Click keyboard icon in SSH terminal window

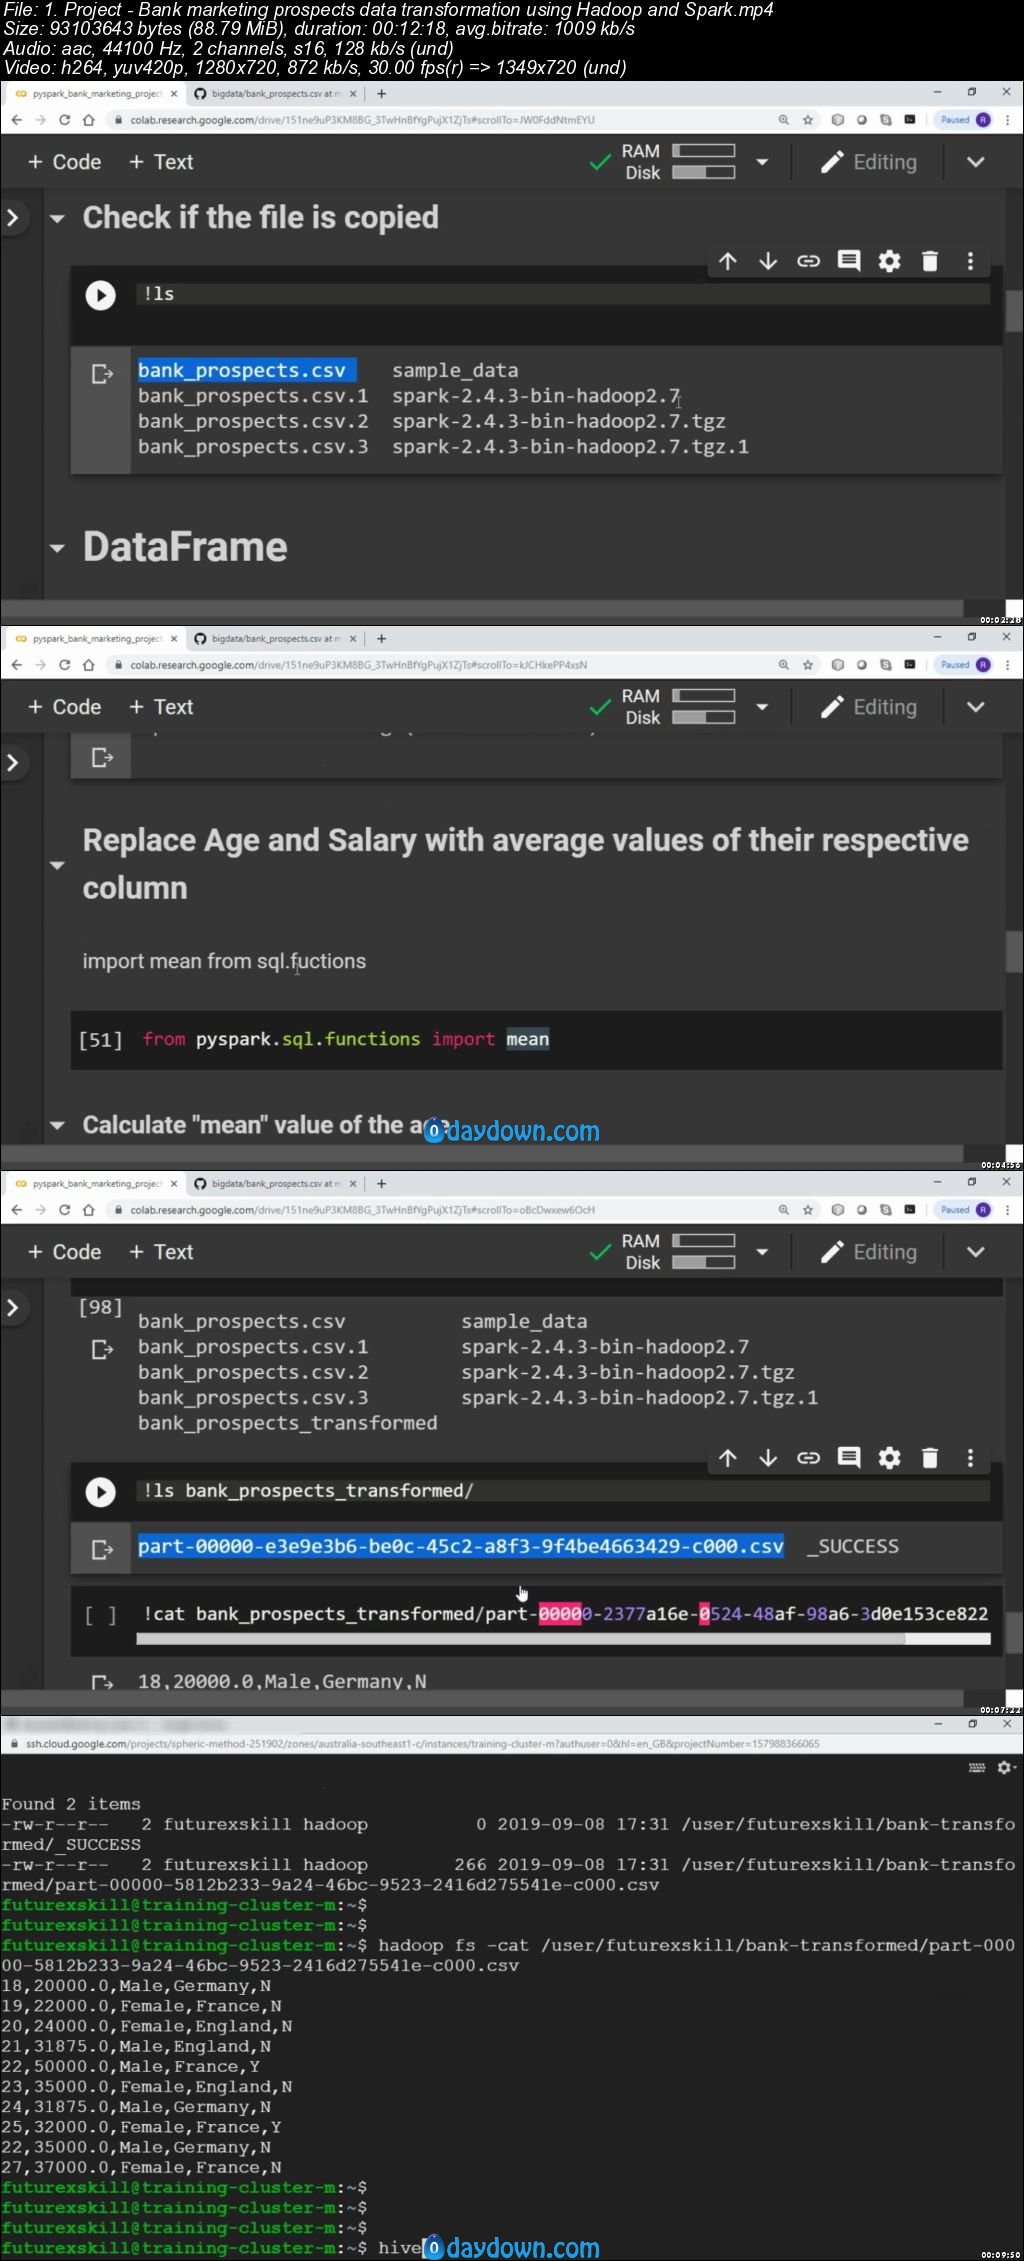click(x=977, y=1768)
